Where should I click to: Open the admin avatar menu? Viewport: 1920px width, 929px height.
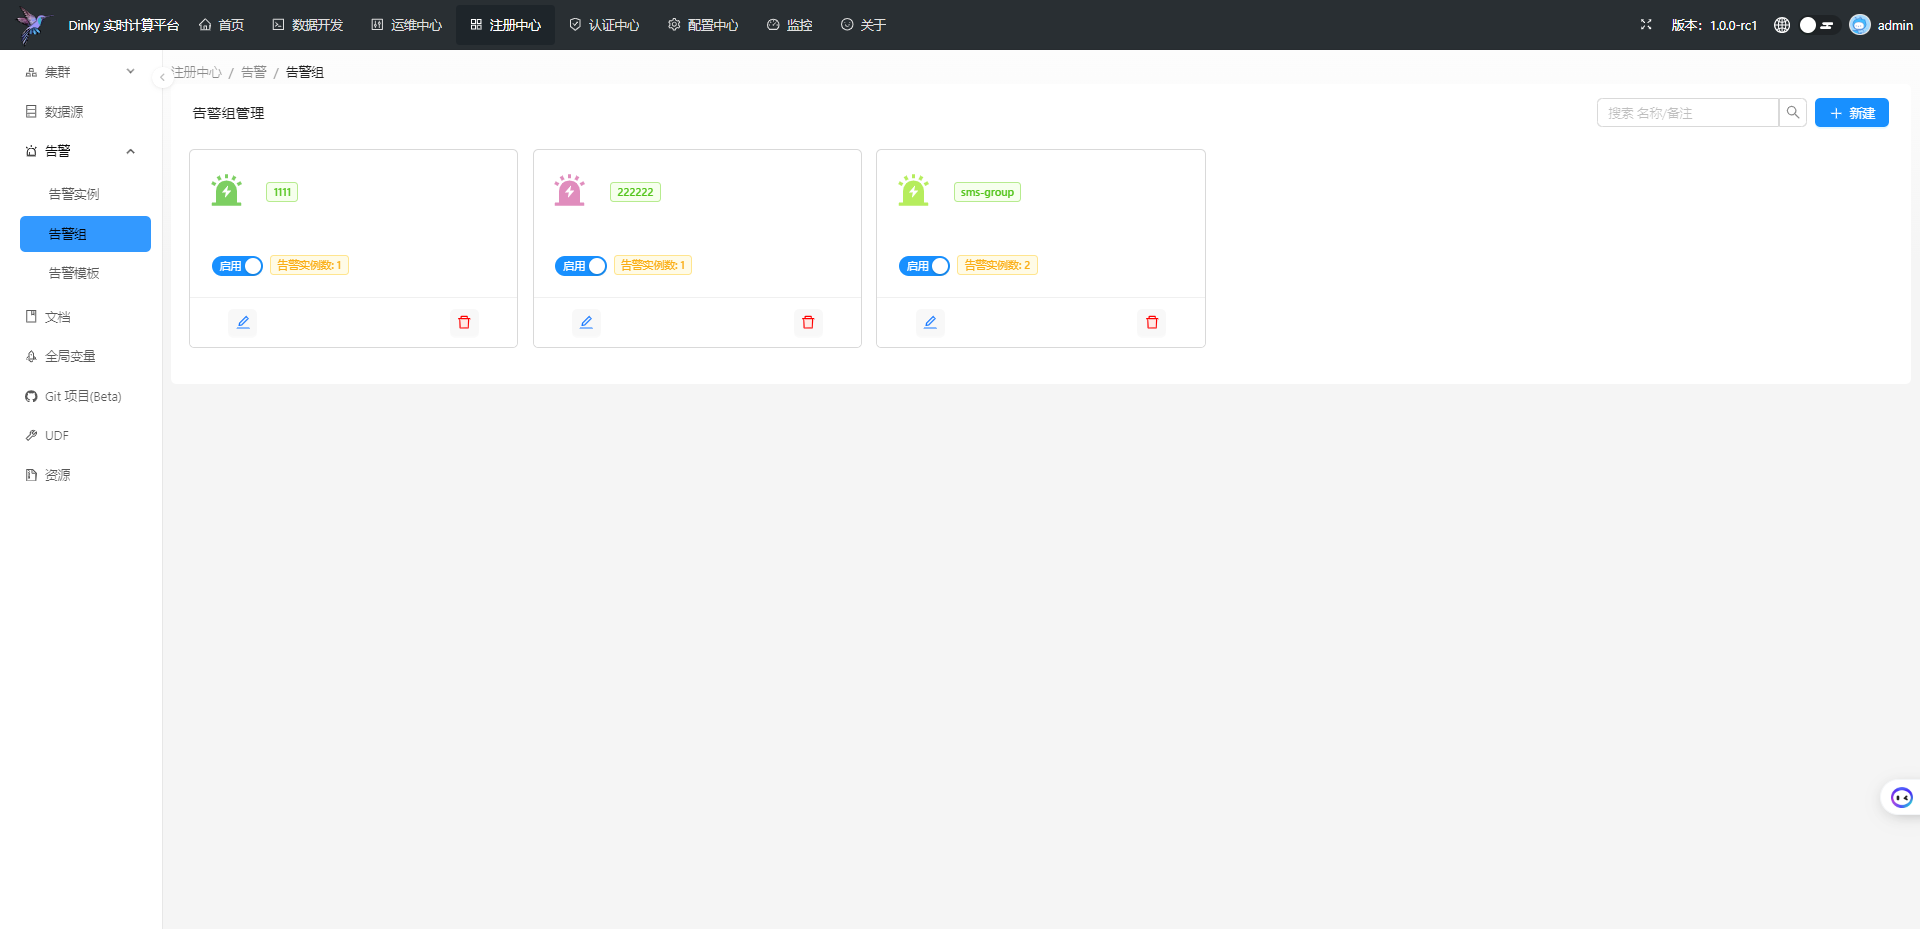pyautogui.click(x=1881, y=25)
